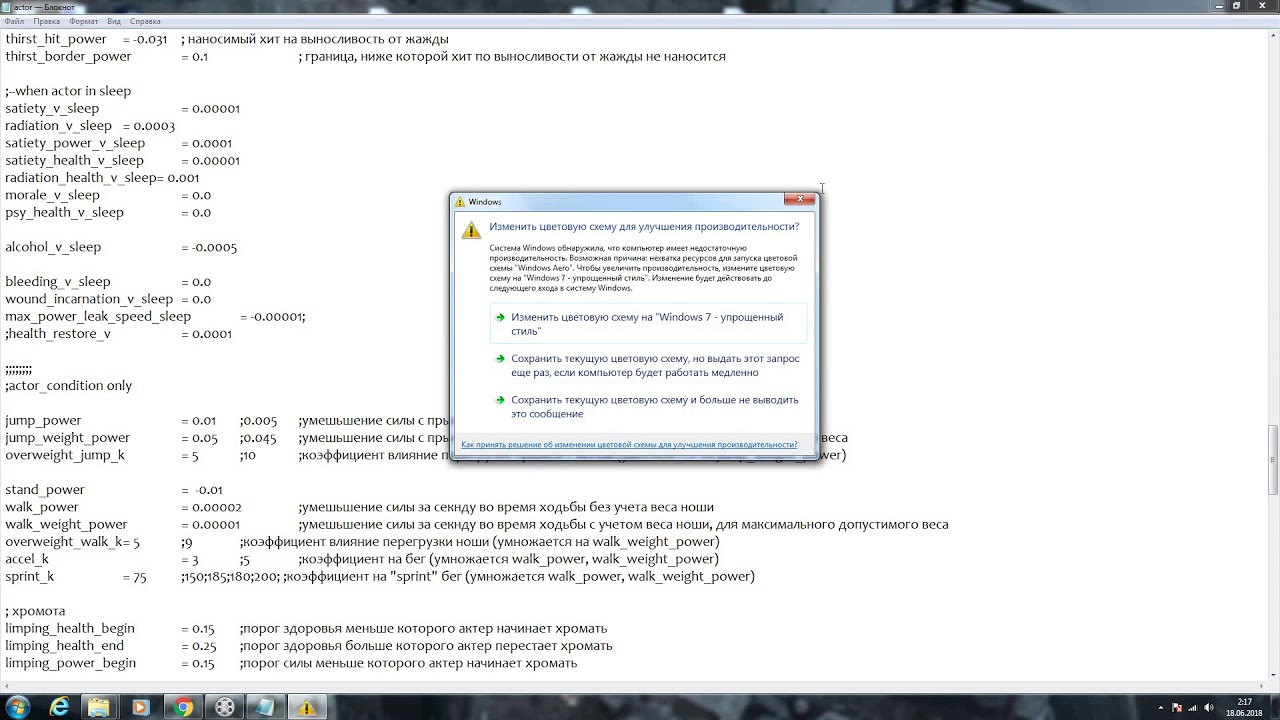Open Windows Explorer folder icon on taskbar
This screenshot has width=1280, height=720.
click(x=99, y=707)
